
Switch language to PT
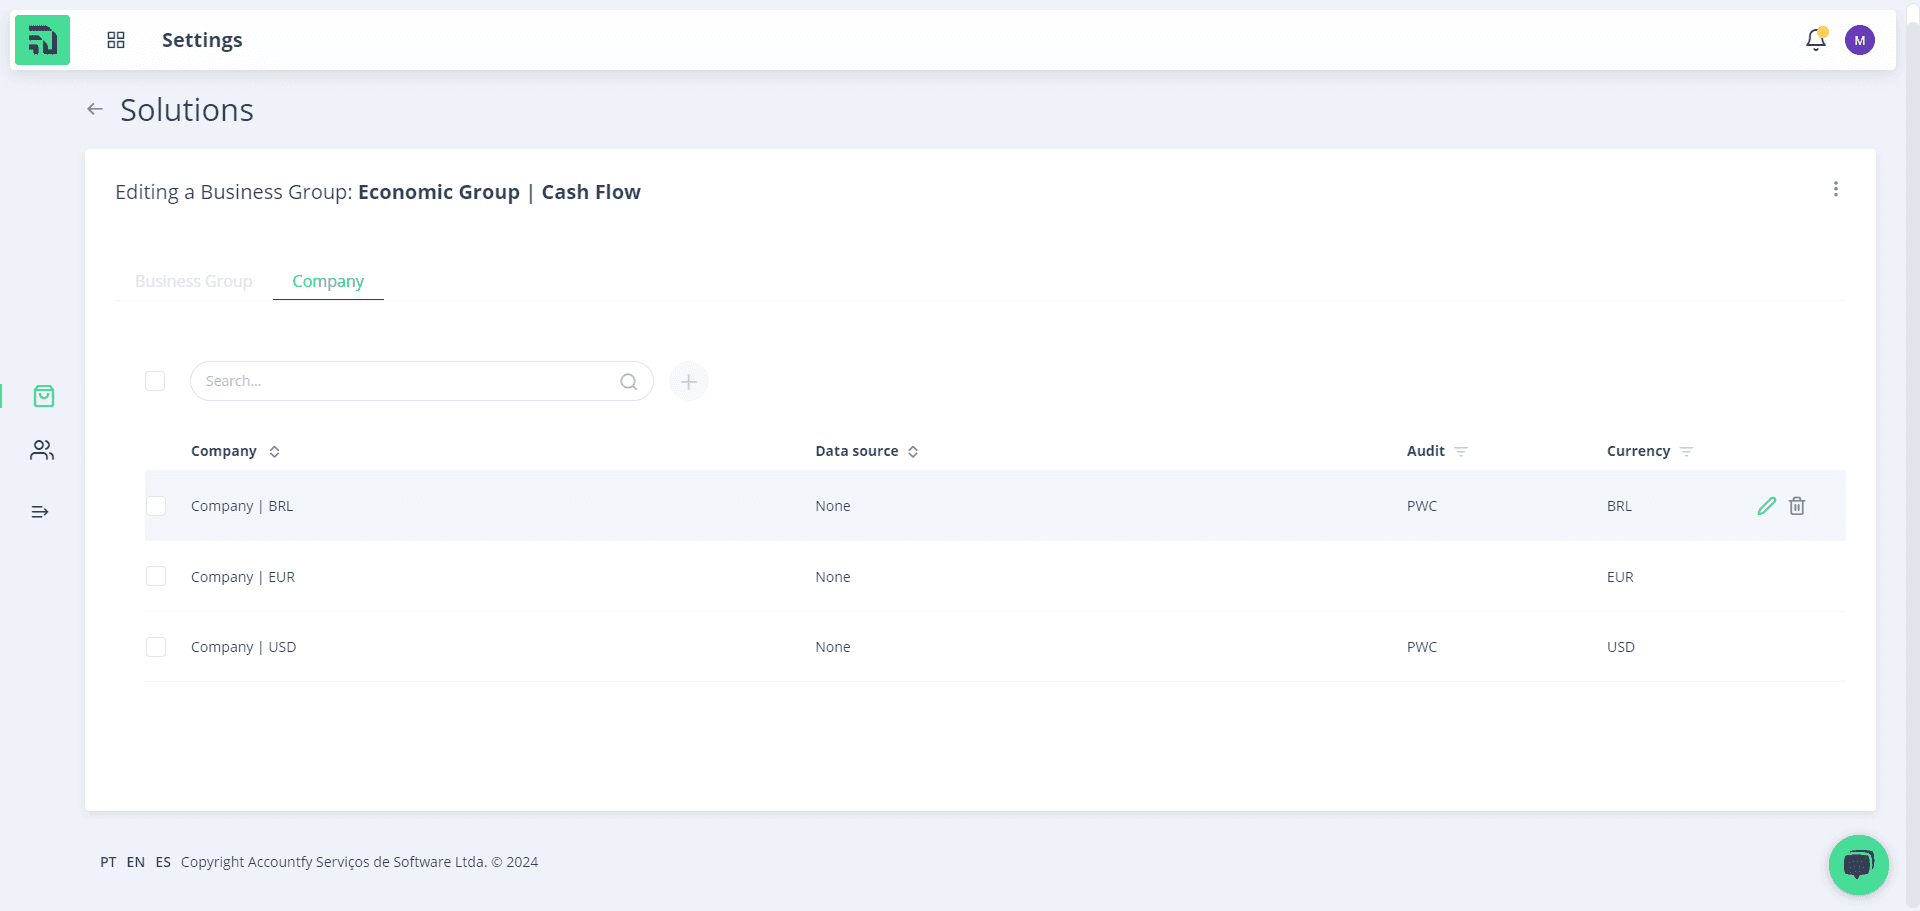[x=108, y=862]
